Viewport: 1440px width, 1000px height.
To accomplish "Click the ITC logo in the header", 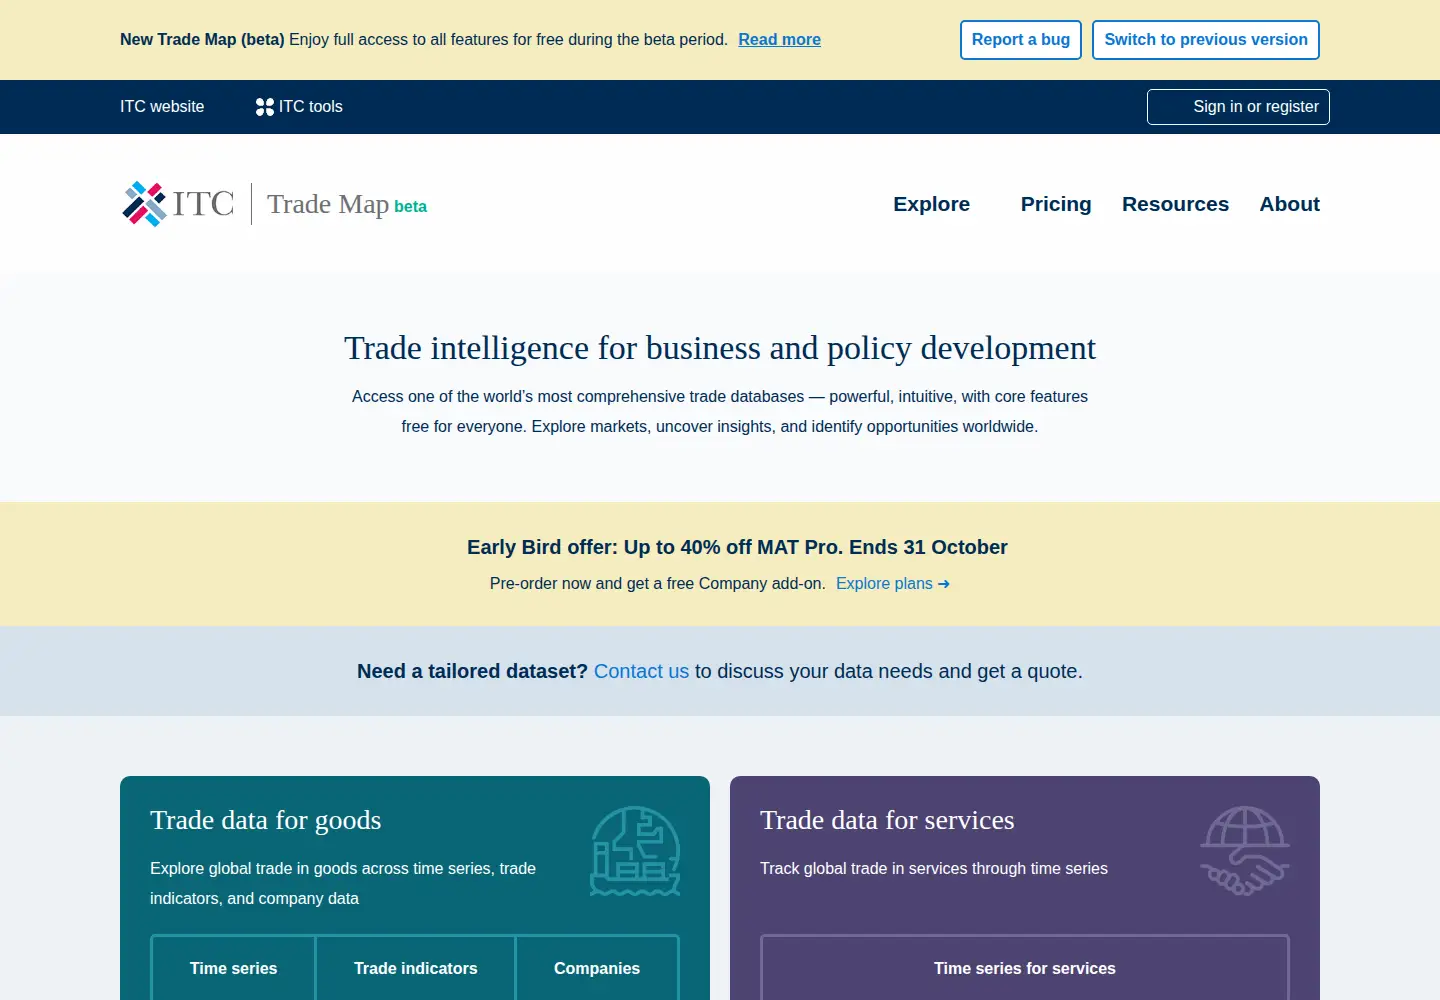I will pyautogui.click(x=178, y=204).
